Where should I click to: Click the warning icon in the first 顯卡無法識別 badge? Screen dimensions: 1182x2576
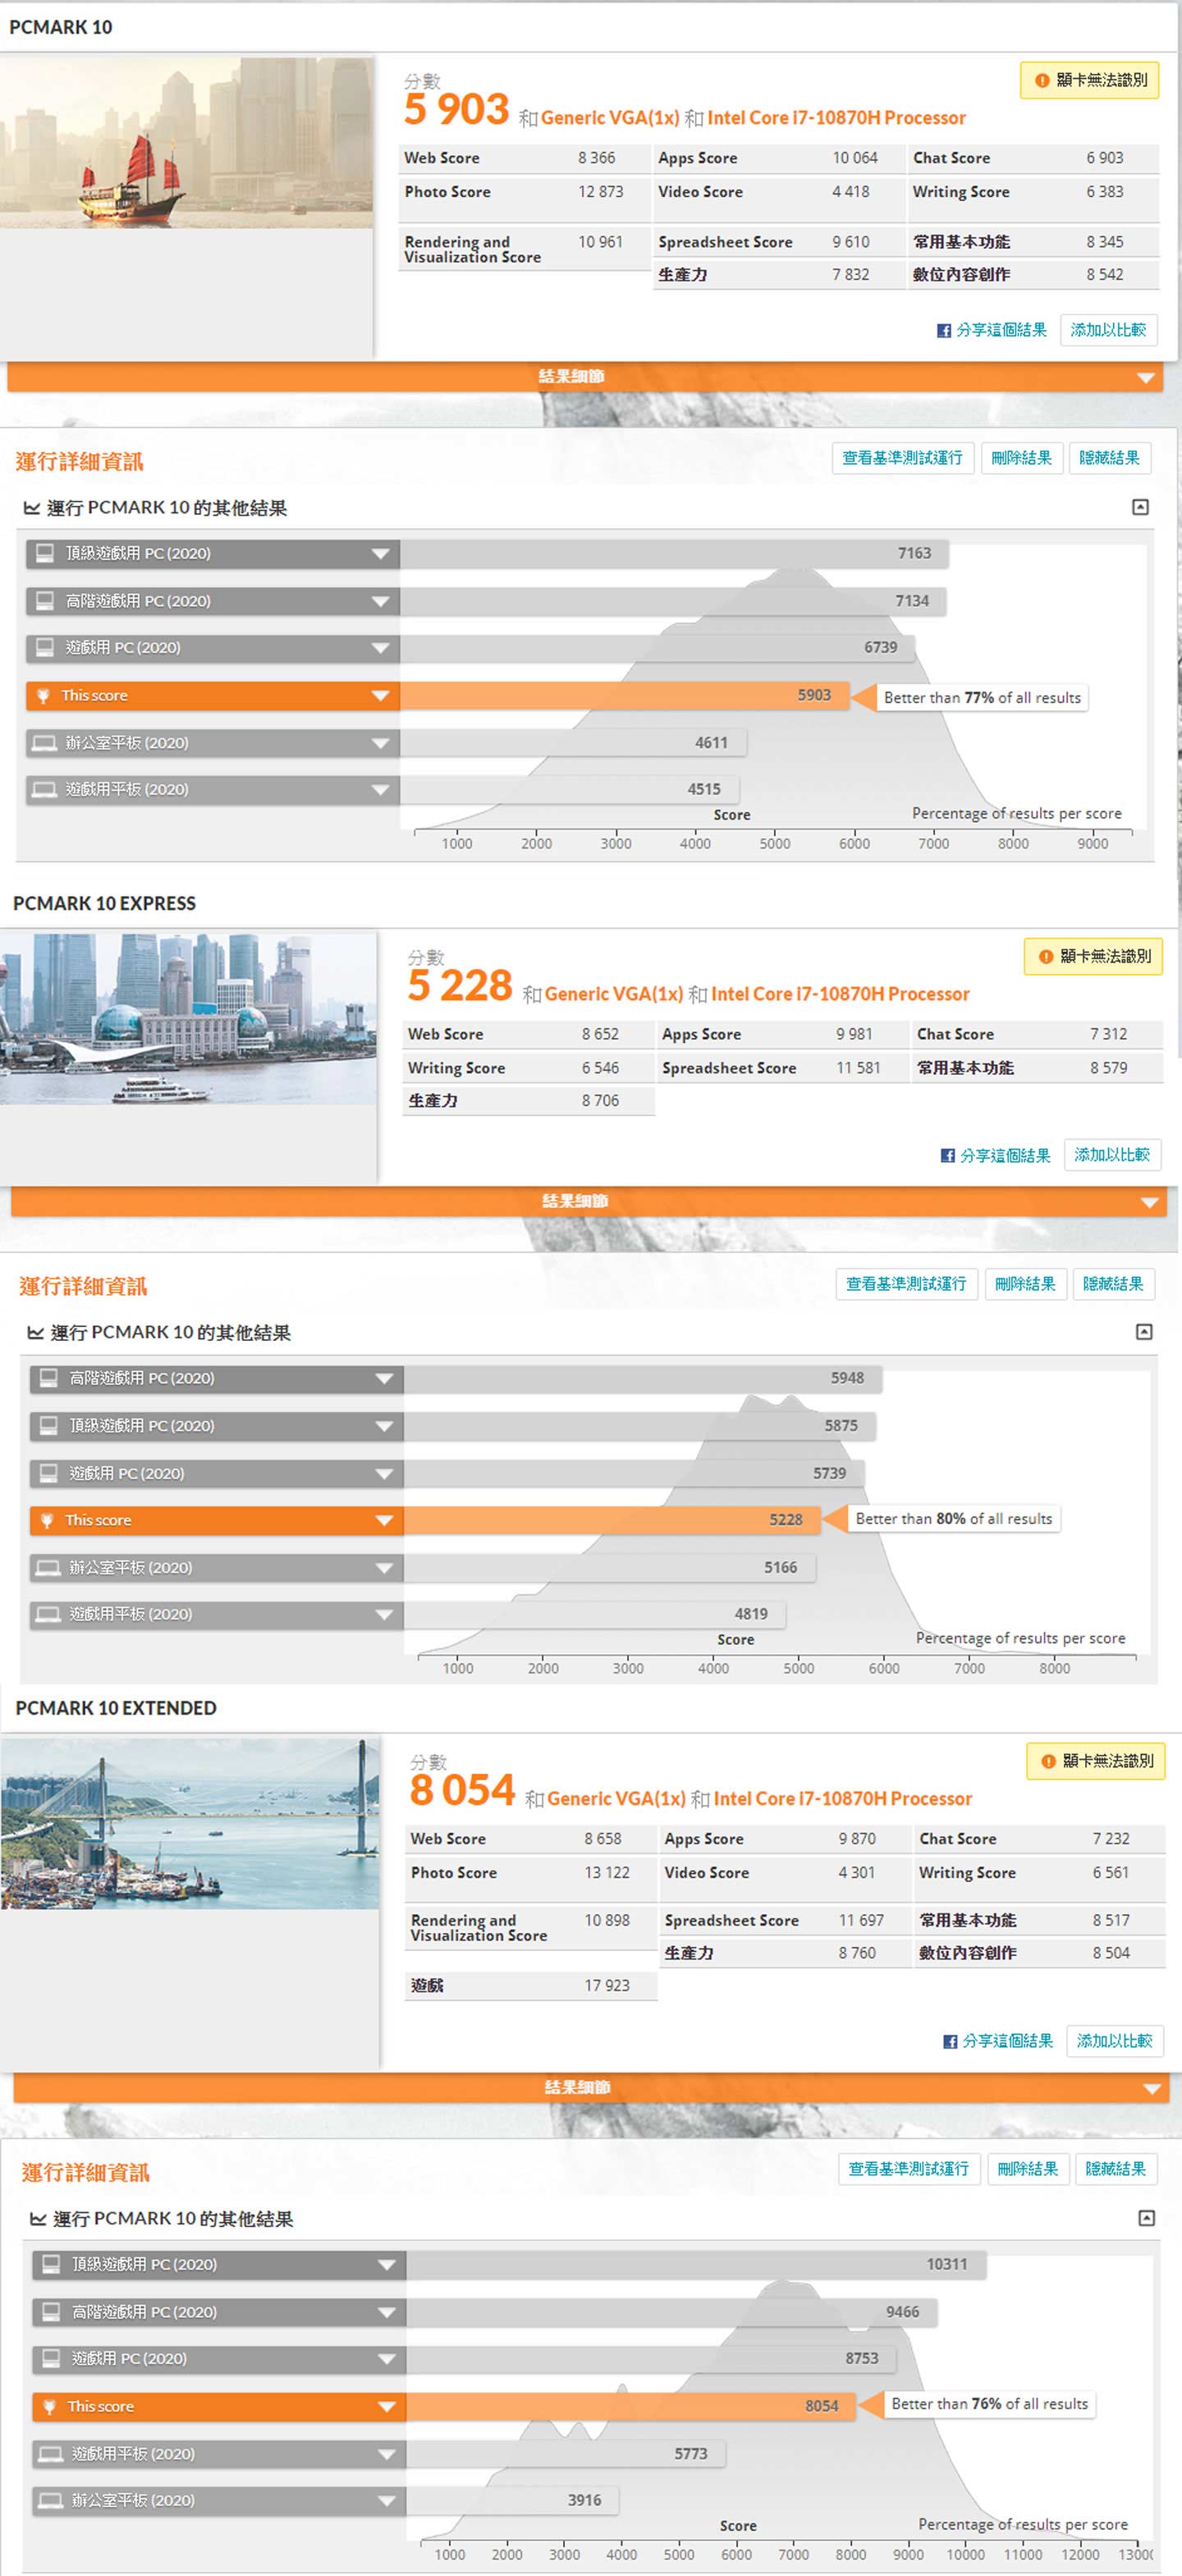(1042, 80)
